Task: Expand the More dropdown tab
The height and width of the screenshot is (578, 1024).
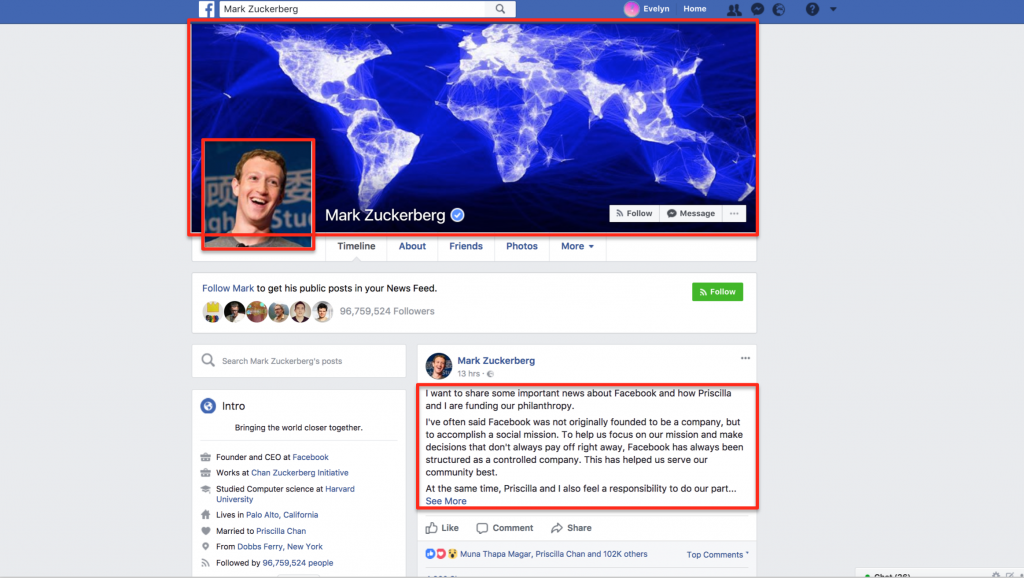Action: click(x=577, y=246)
